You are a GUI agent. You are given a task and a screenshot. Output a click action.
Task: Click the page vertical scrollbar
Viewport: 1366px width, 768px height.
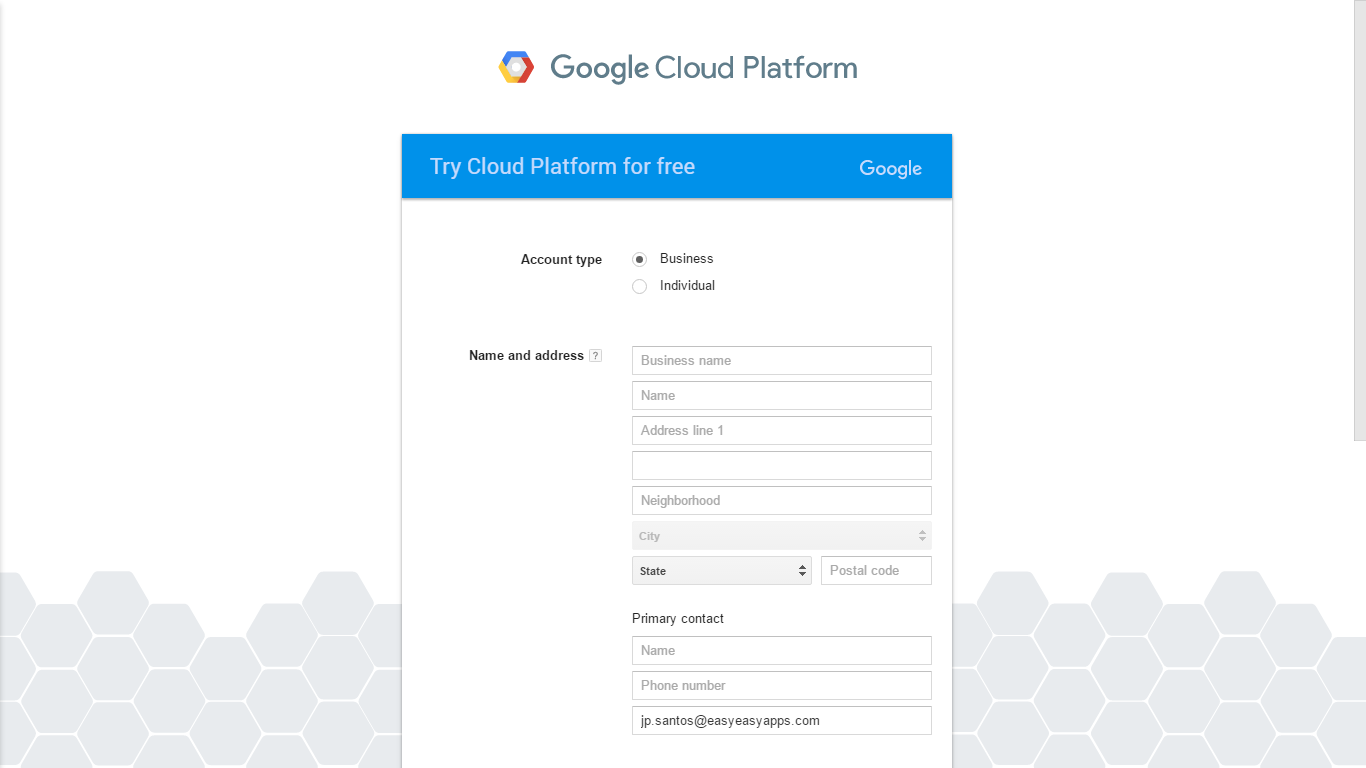[x=1359, y=220]
